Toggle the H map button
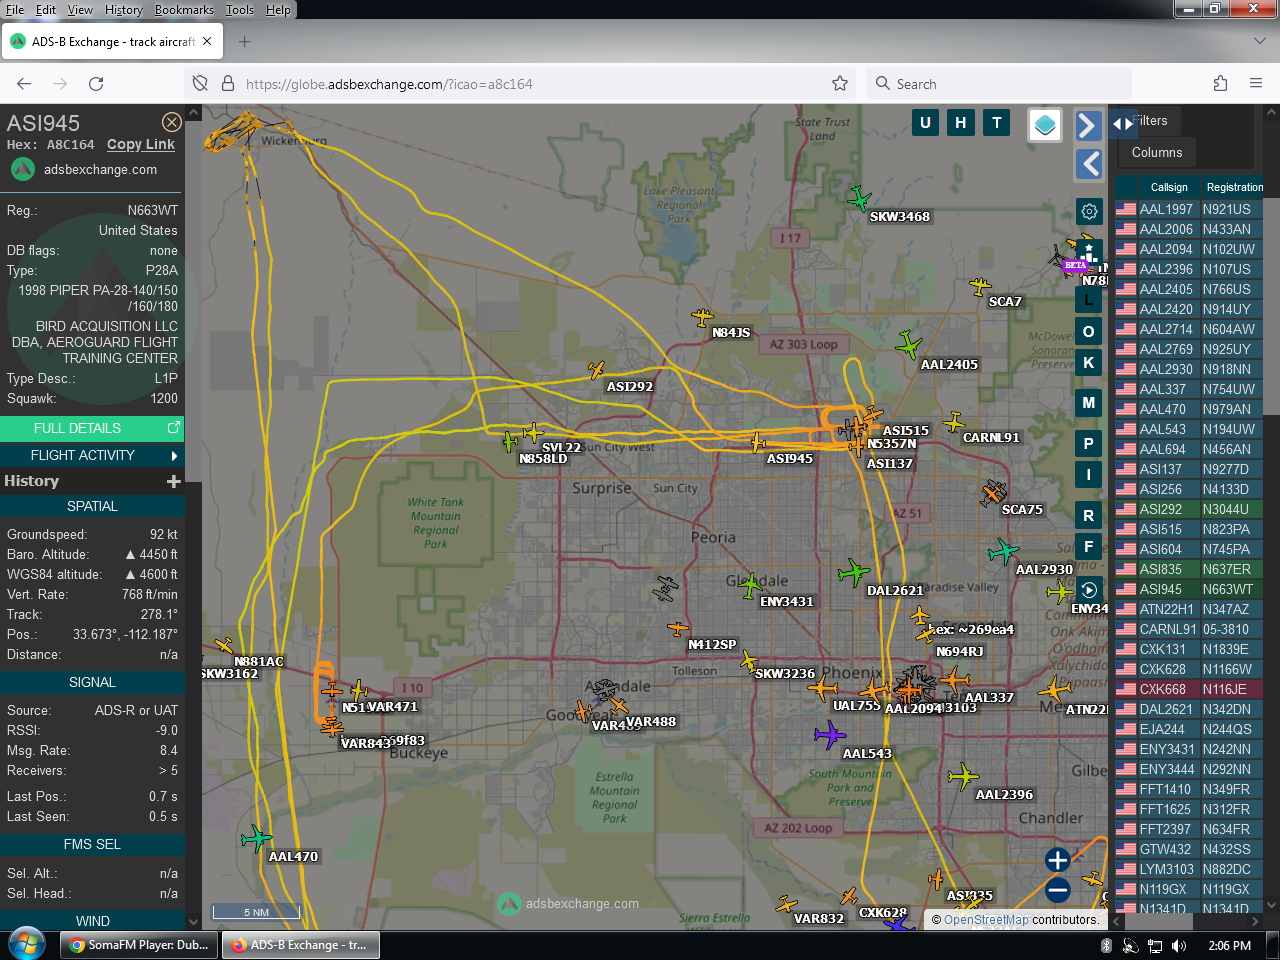Viewport: 1280px width, 960px height. [961, 123]
